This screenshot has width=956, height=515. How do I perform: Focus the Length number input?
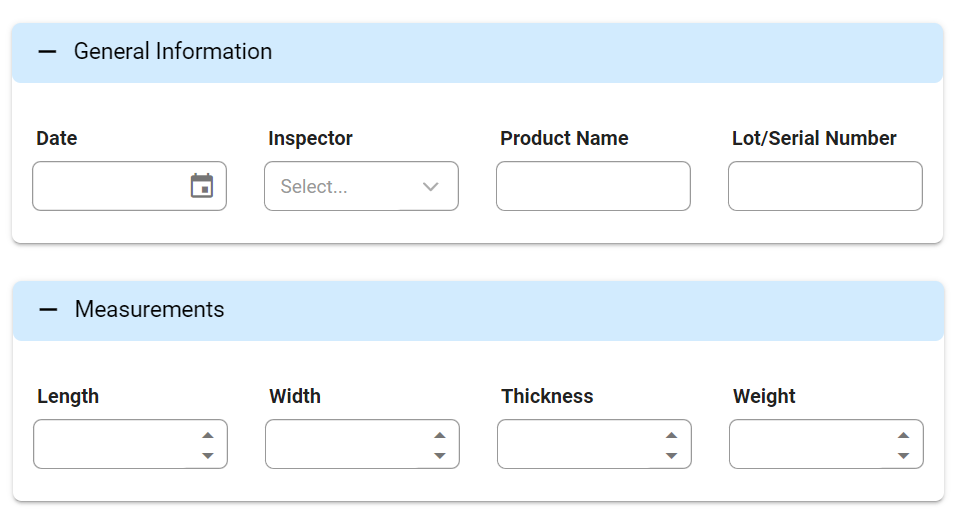[x=112, y=445]
